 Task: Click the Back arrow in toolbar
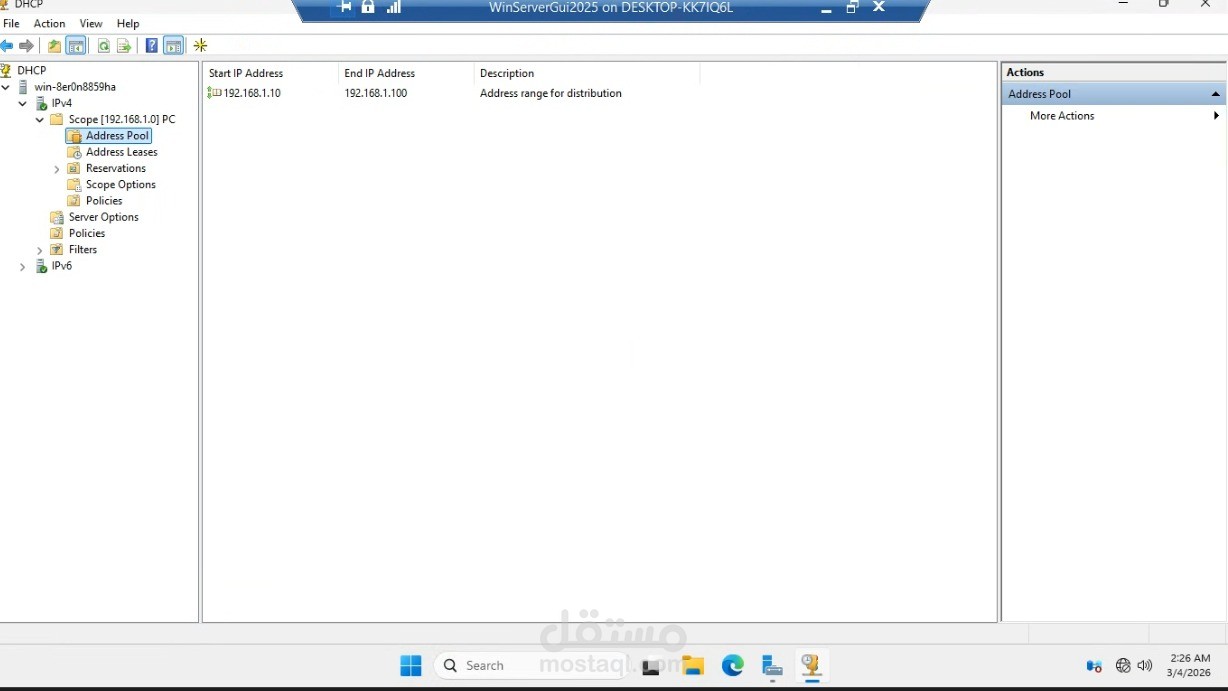(7, 46)
